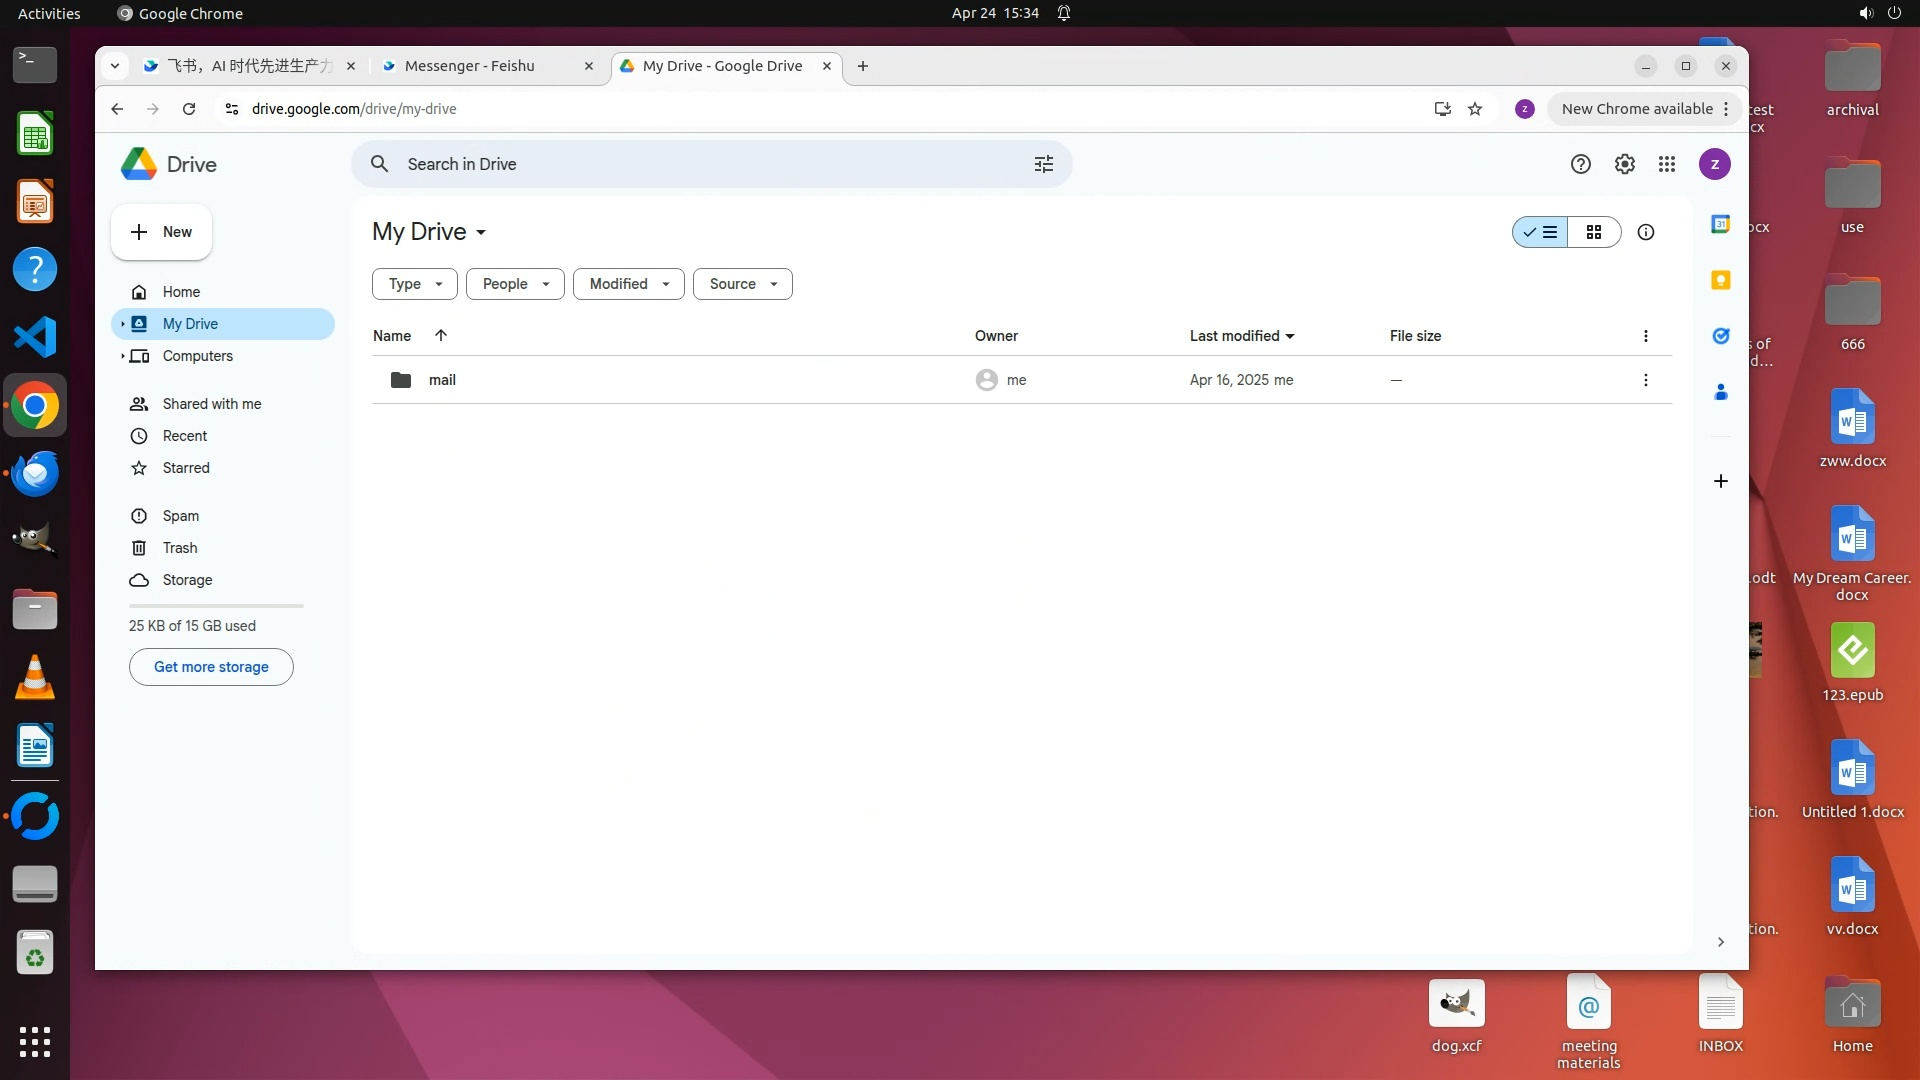The width and height of the screenshot is (1920, 1080).
Task: Go to Shared with me
Action: point(211,404)
